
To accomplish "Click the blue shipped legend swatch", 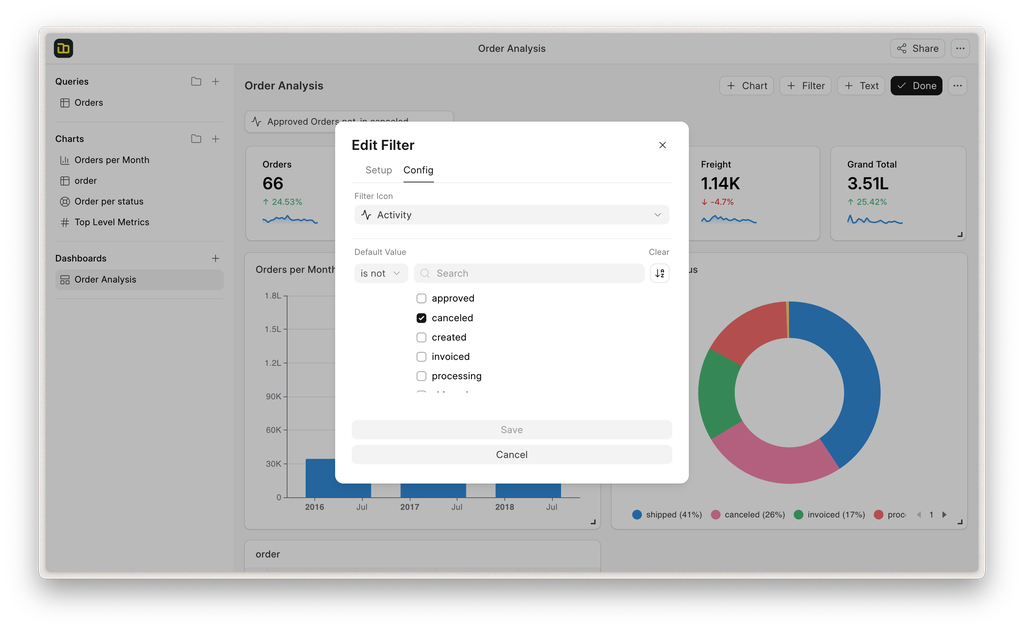I will (x=637, y=515).
